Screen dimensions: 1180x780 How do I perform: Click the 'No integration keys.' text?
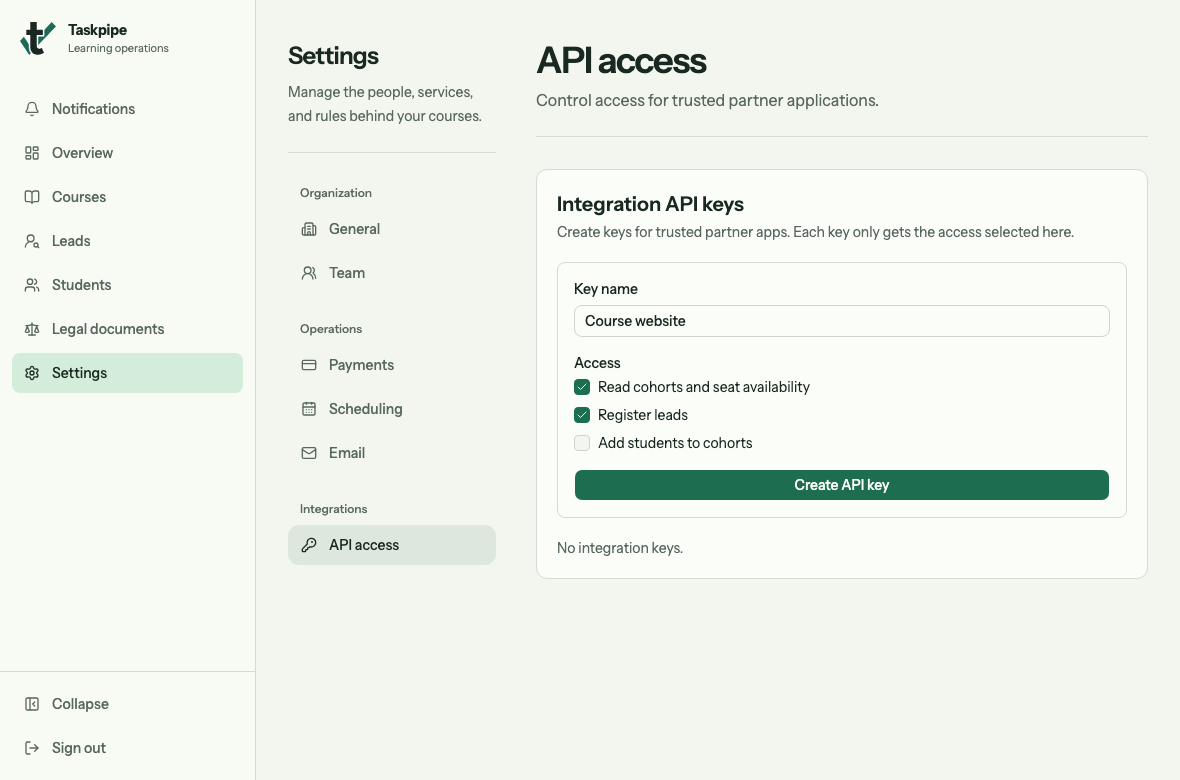(x=620, y=548)
